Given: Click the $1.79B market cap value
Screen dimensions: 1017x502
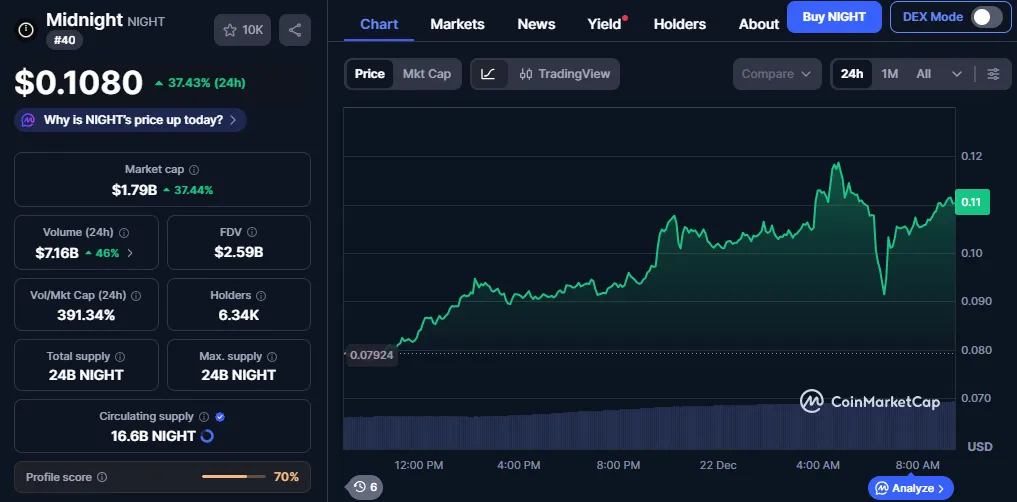Looking at the screenshot, I should 134,190.
